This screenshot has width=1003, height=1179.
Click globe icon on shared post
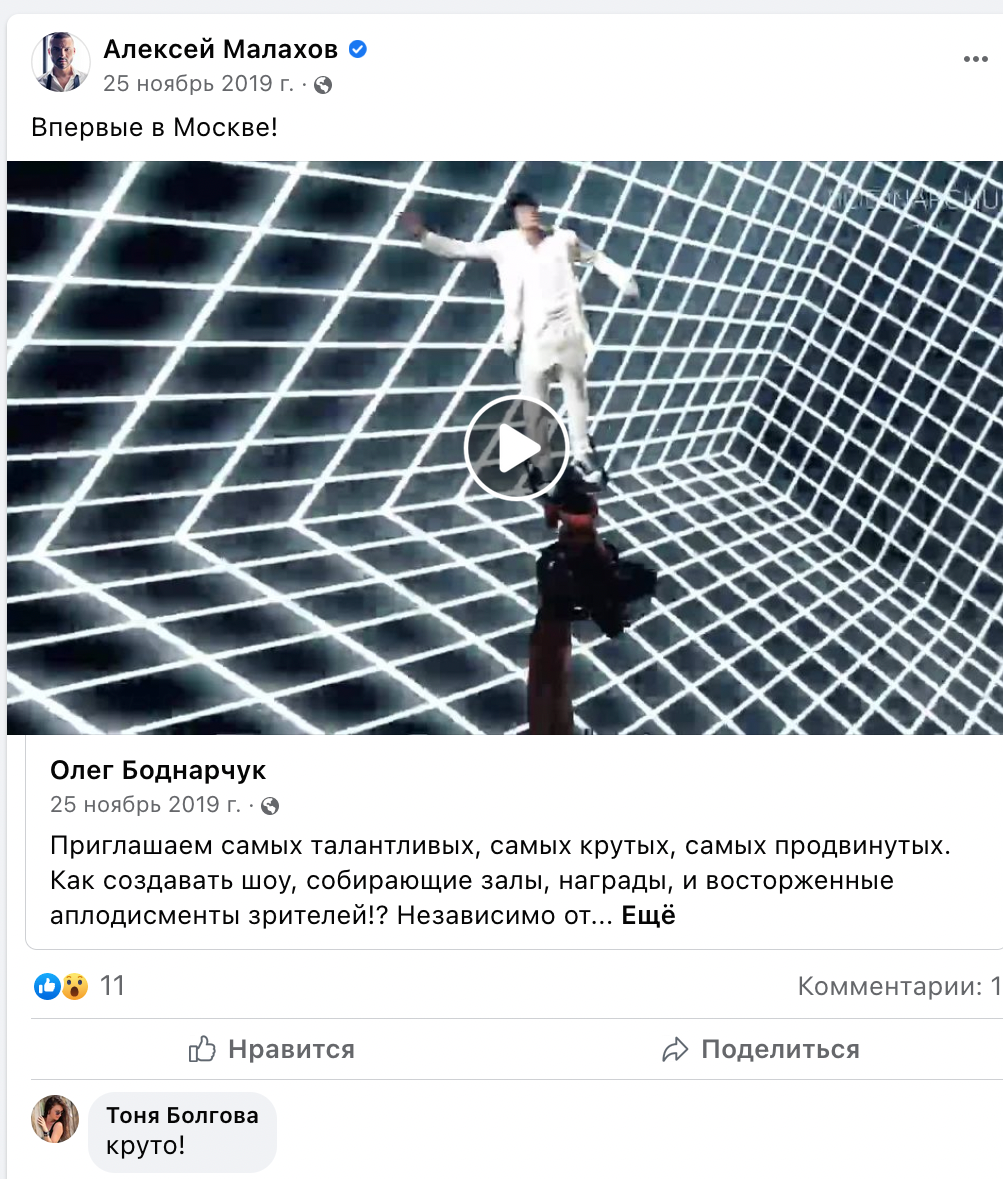click(x=270, y=806)
